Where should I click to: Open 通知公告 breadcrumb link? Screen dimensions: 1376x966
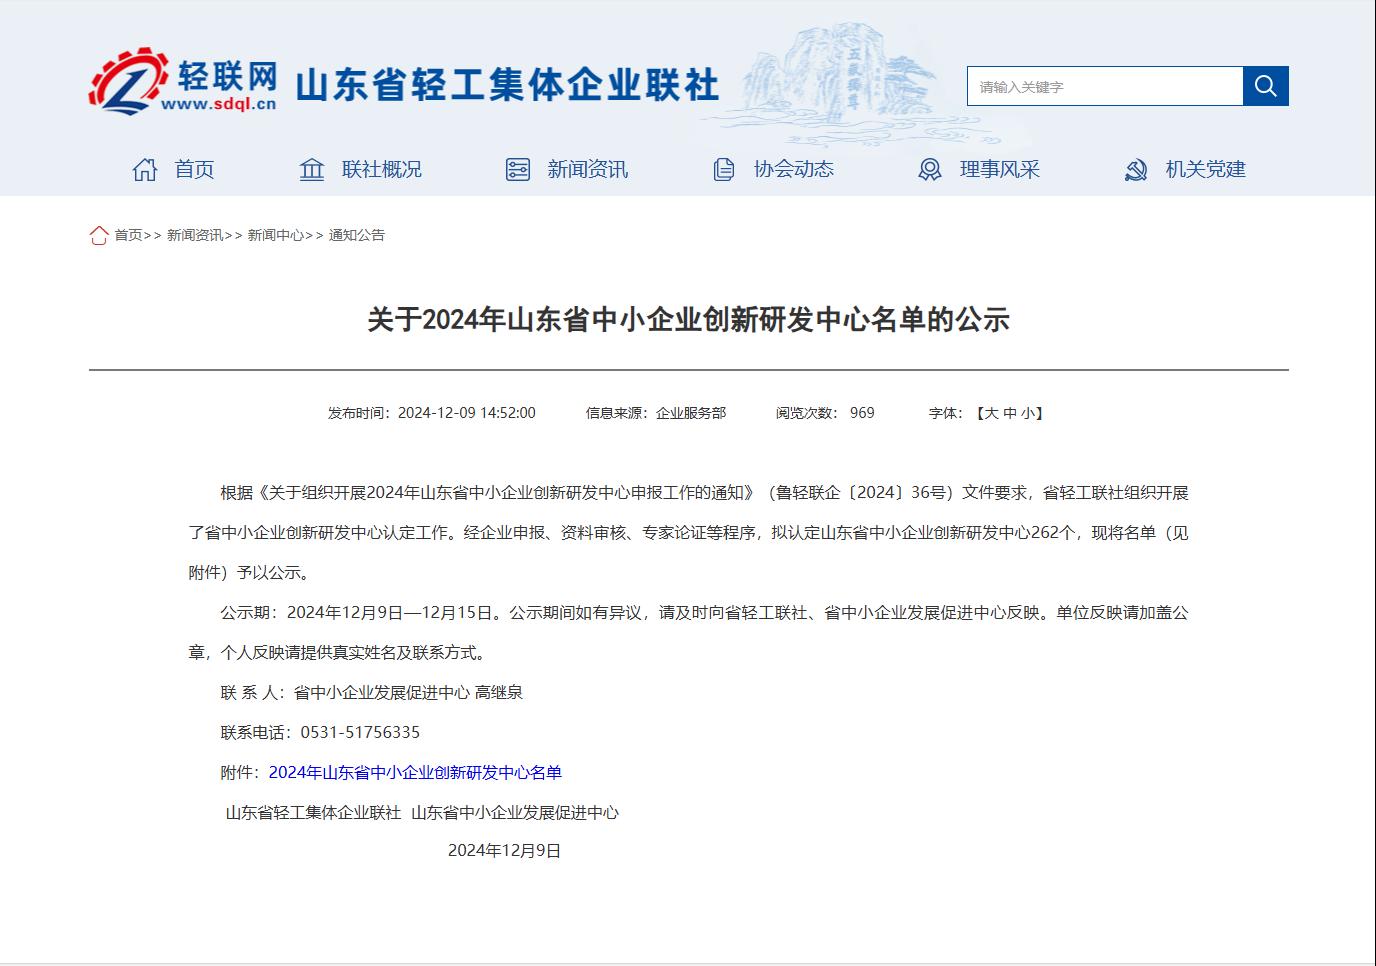click(x=357, y=235)
